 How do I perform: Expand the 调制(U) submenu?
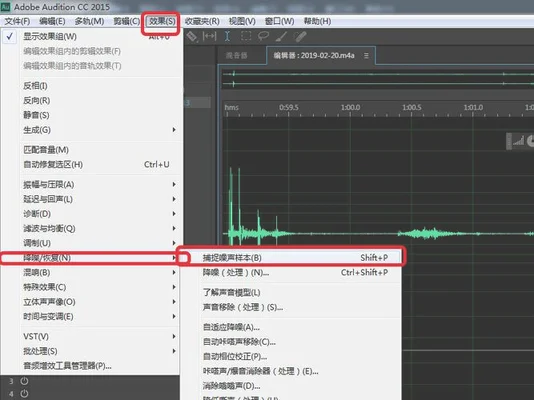91,243
